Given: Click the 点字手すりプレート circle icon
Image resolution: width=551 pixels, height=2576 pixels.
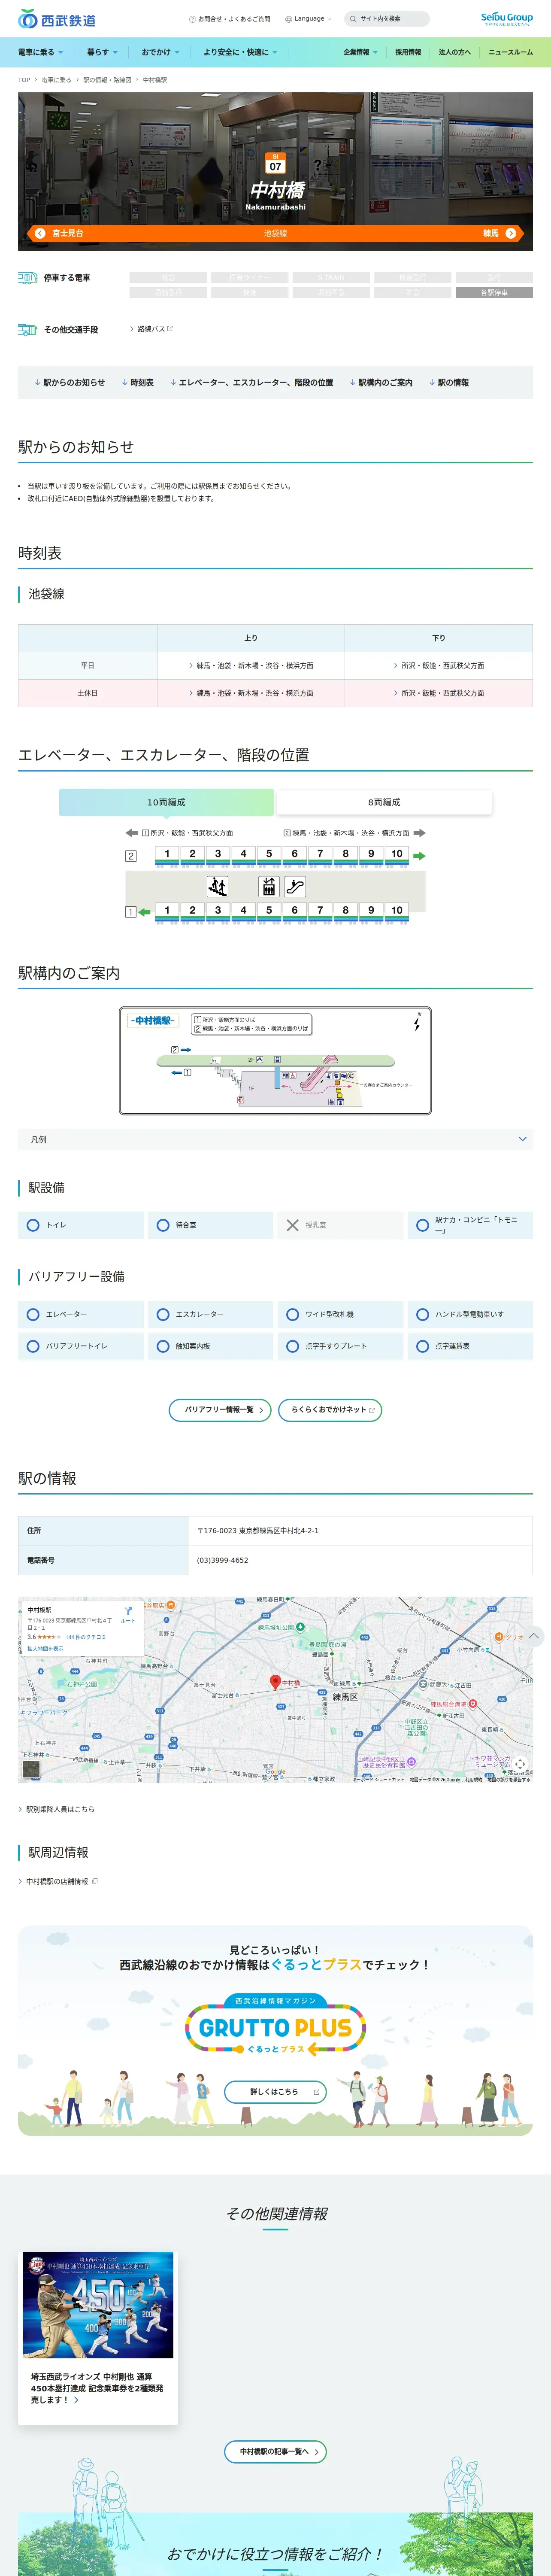Looking at the screenshot, I should (x=293, y=1347).
